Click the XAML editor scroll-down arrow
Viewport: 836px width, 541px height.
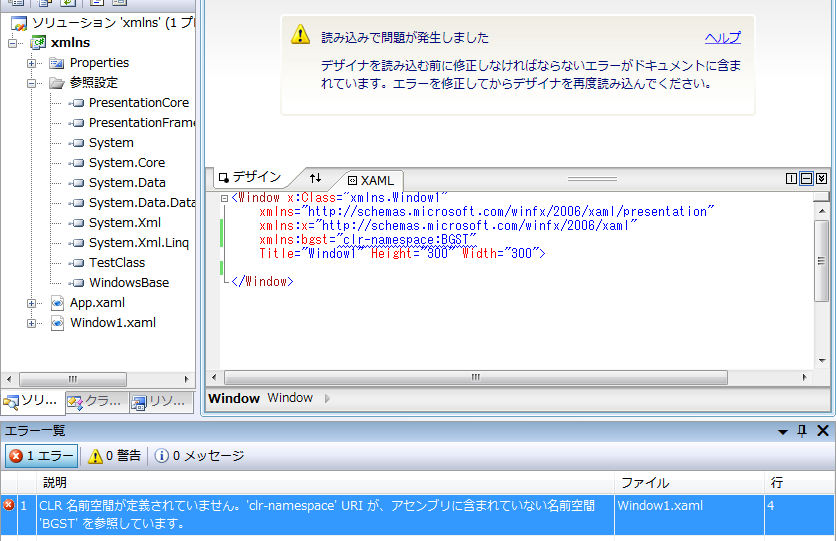[822, 361]
